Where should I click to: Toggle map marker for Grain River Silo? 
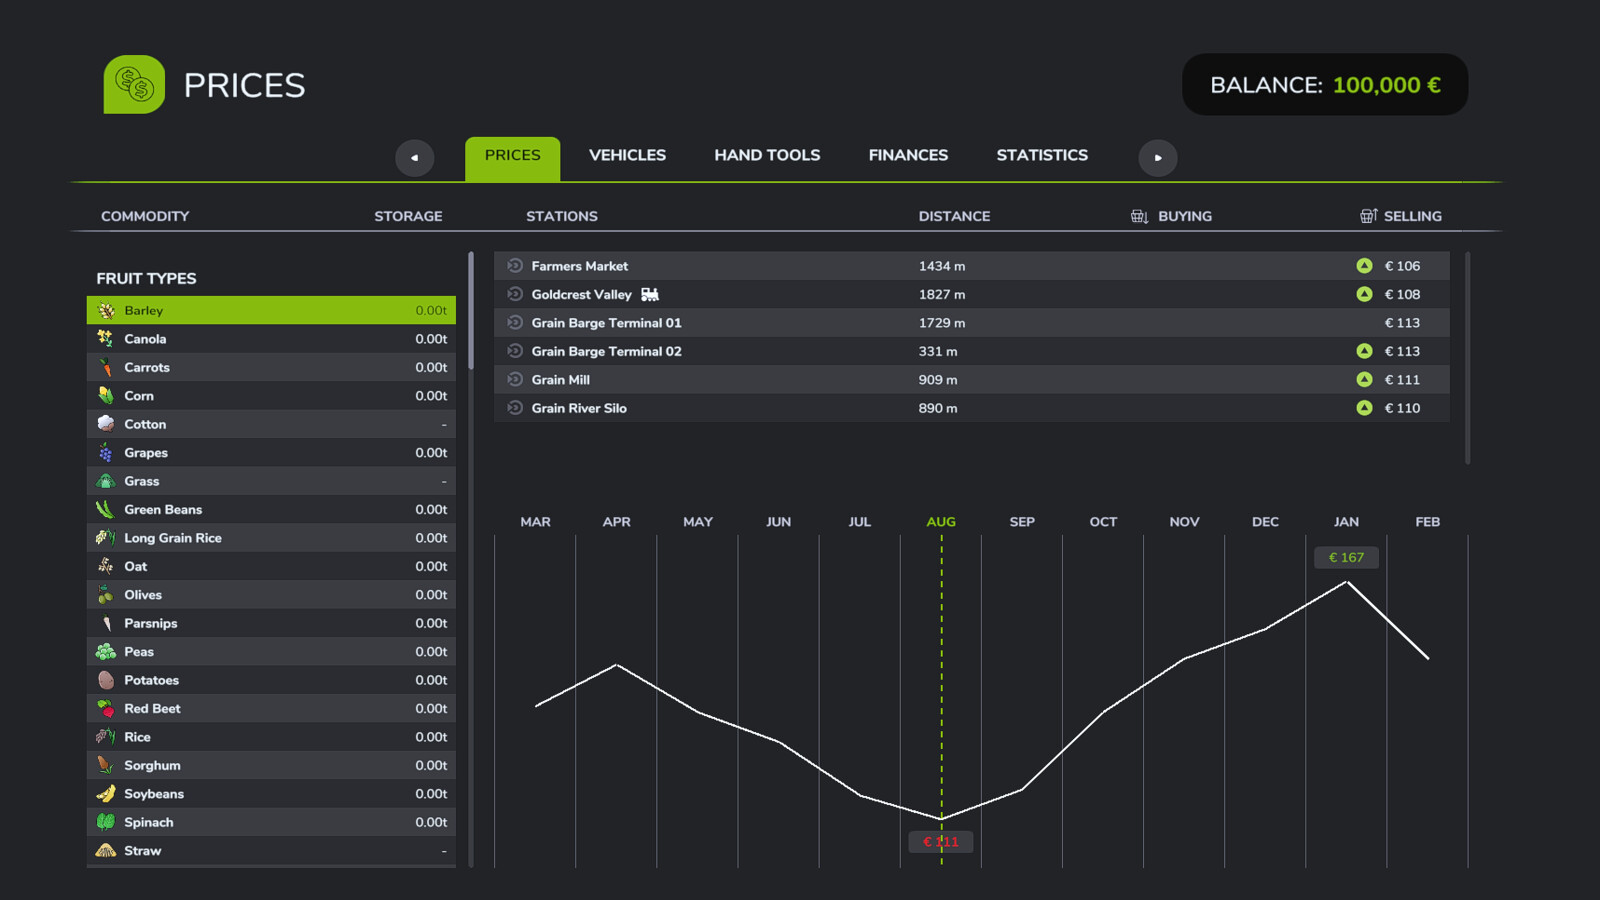click(x=515, y=407)
